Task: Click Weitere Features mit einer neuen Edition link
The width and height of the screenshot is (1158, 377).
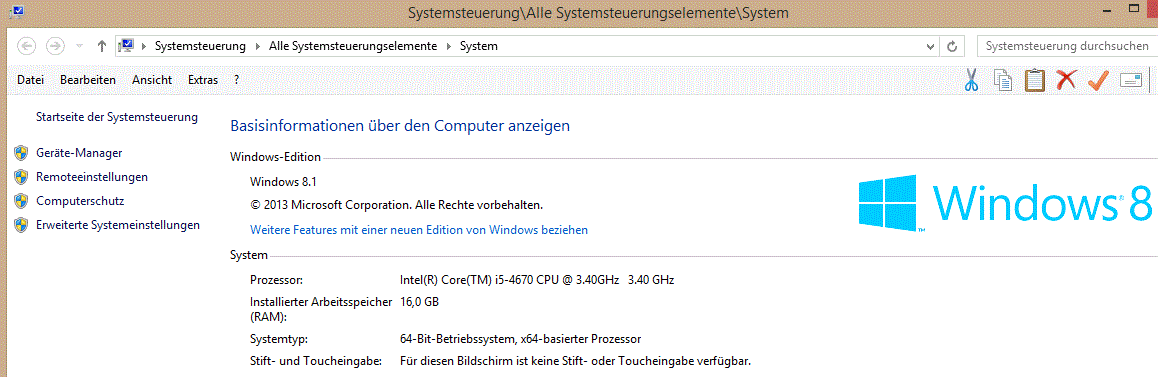Action: coord(419,230)
